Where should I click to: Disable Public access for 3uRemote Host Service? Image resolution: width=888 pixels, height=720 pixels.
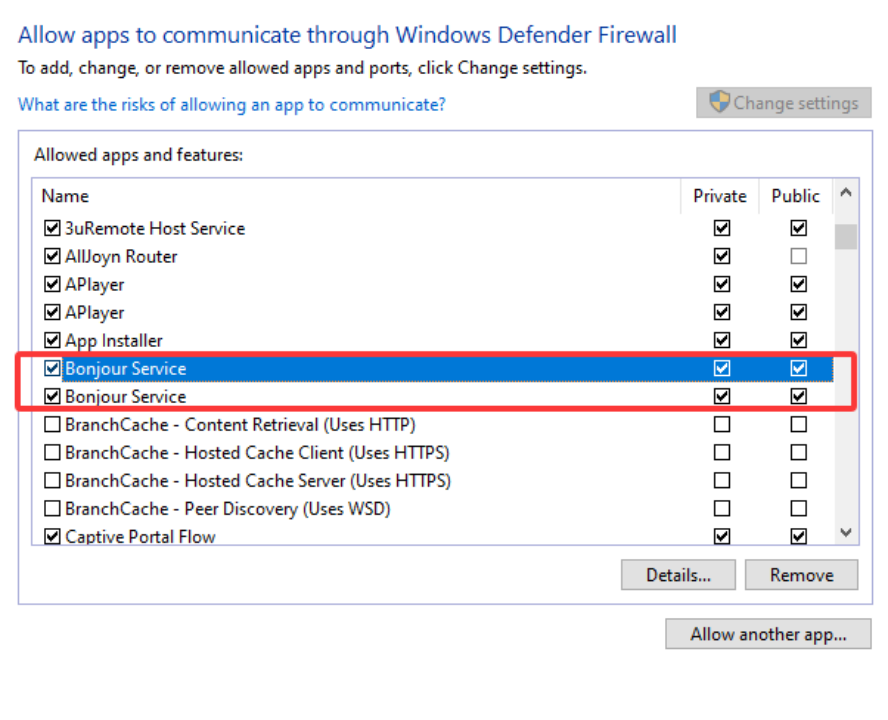coord(798,228)
